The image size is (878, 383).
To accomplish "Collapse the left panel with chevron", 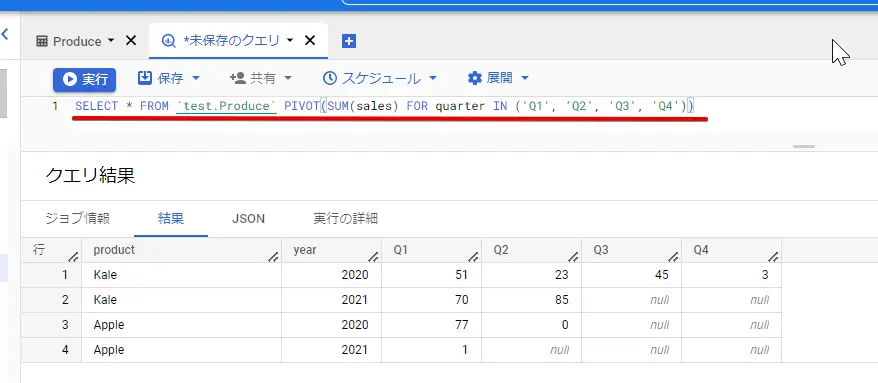I will pos(4,35).
